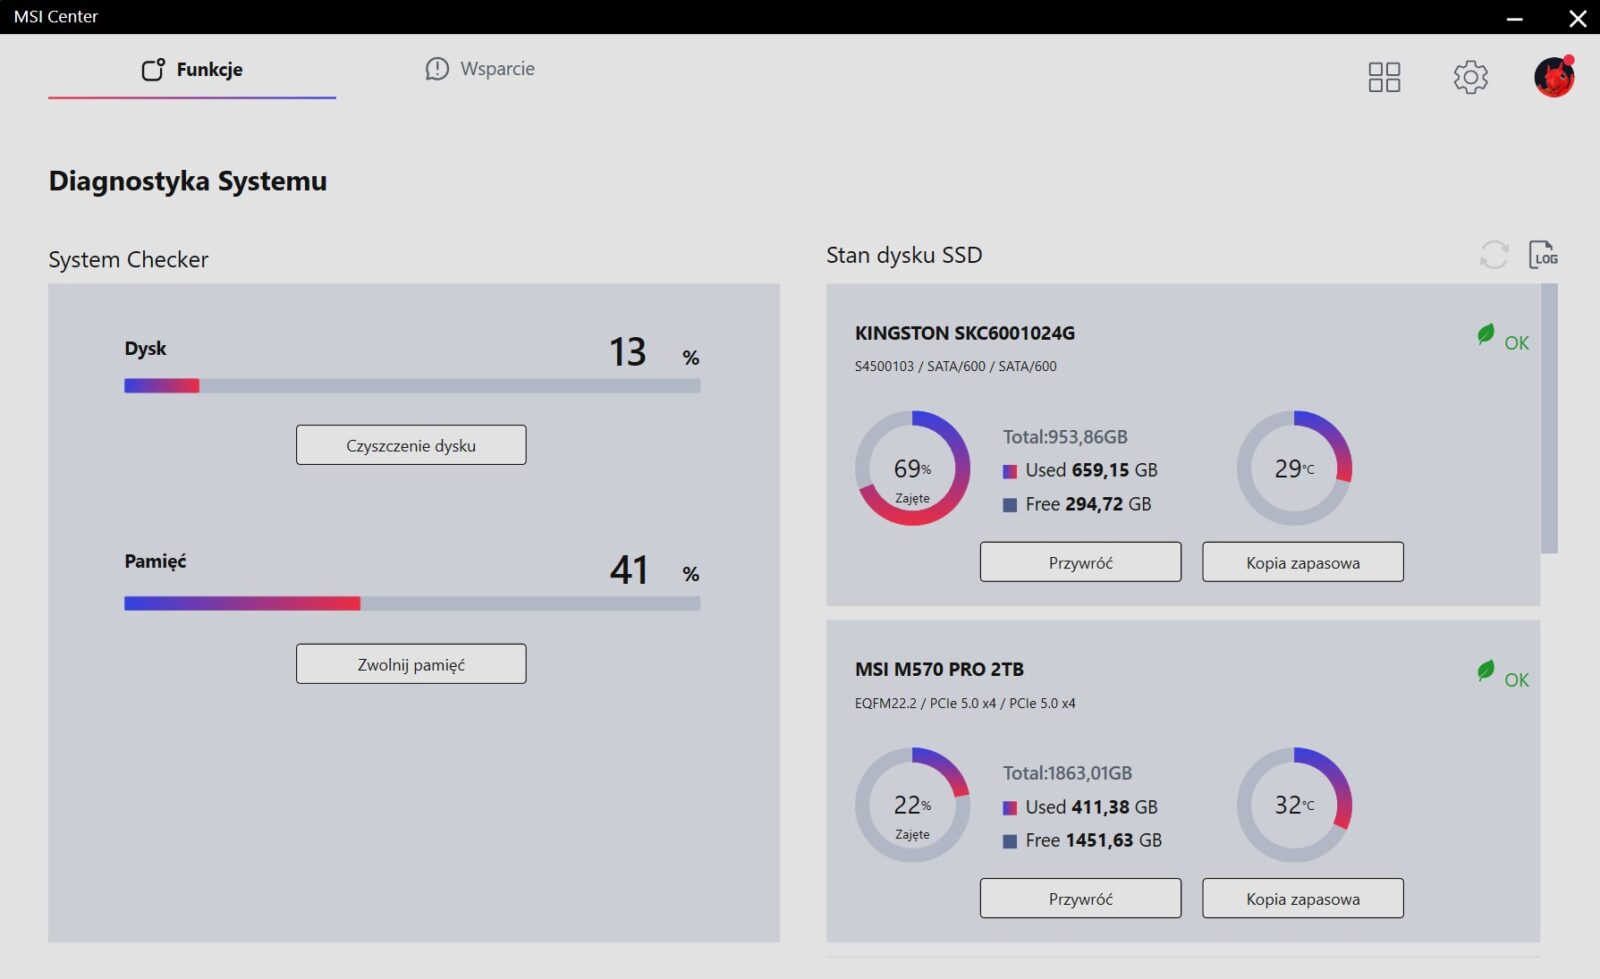The image size is (1600, 979).
Task: Click Kopia zapasowa for MSI M570 PRO
Action: (x=1302, y=898)
